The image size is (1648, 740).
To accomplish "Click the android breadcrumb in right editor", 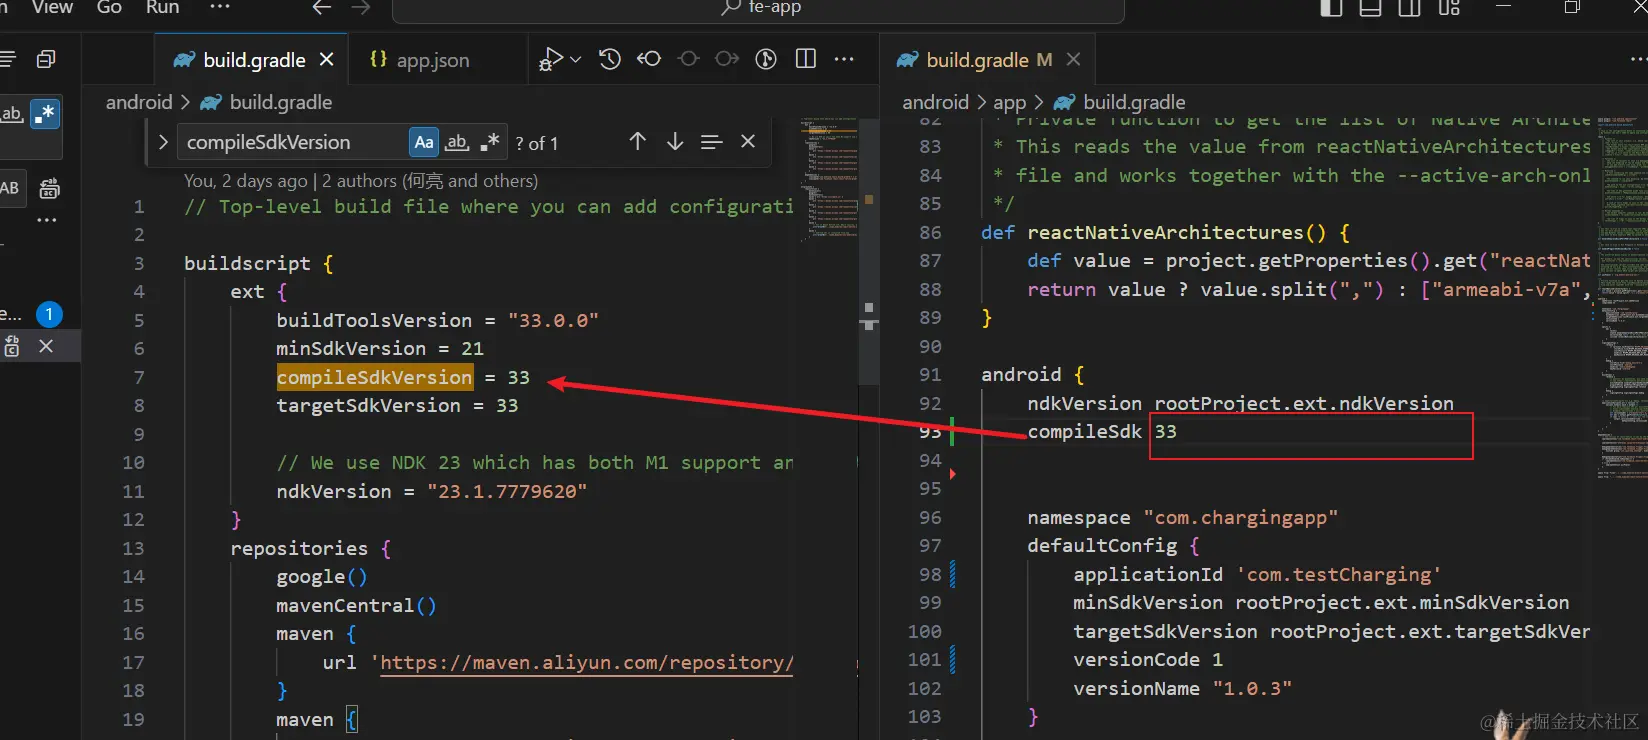I will click(935, 102).
